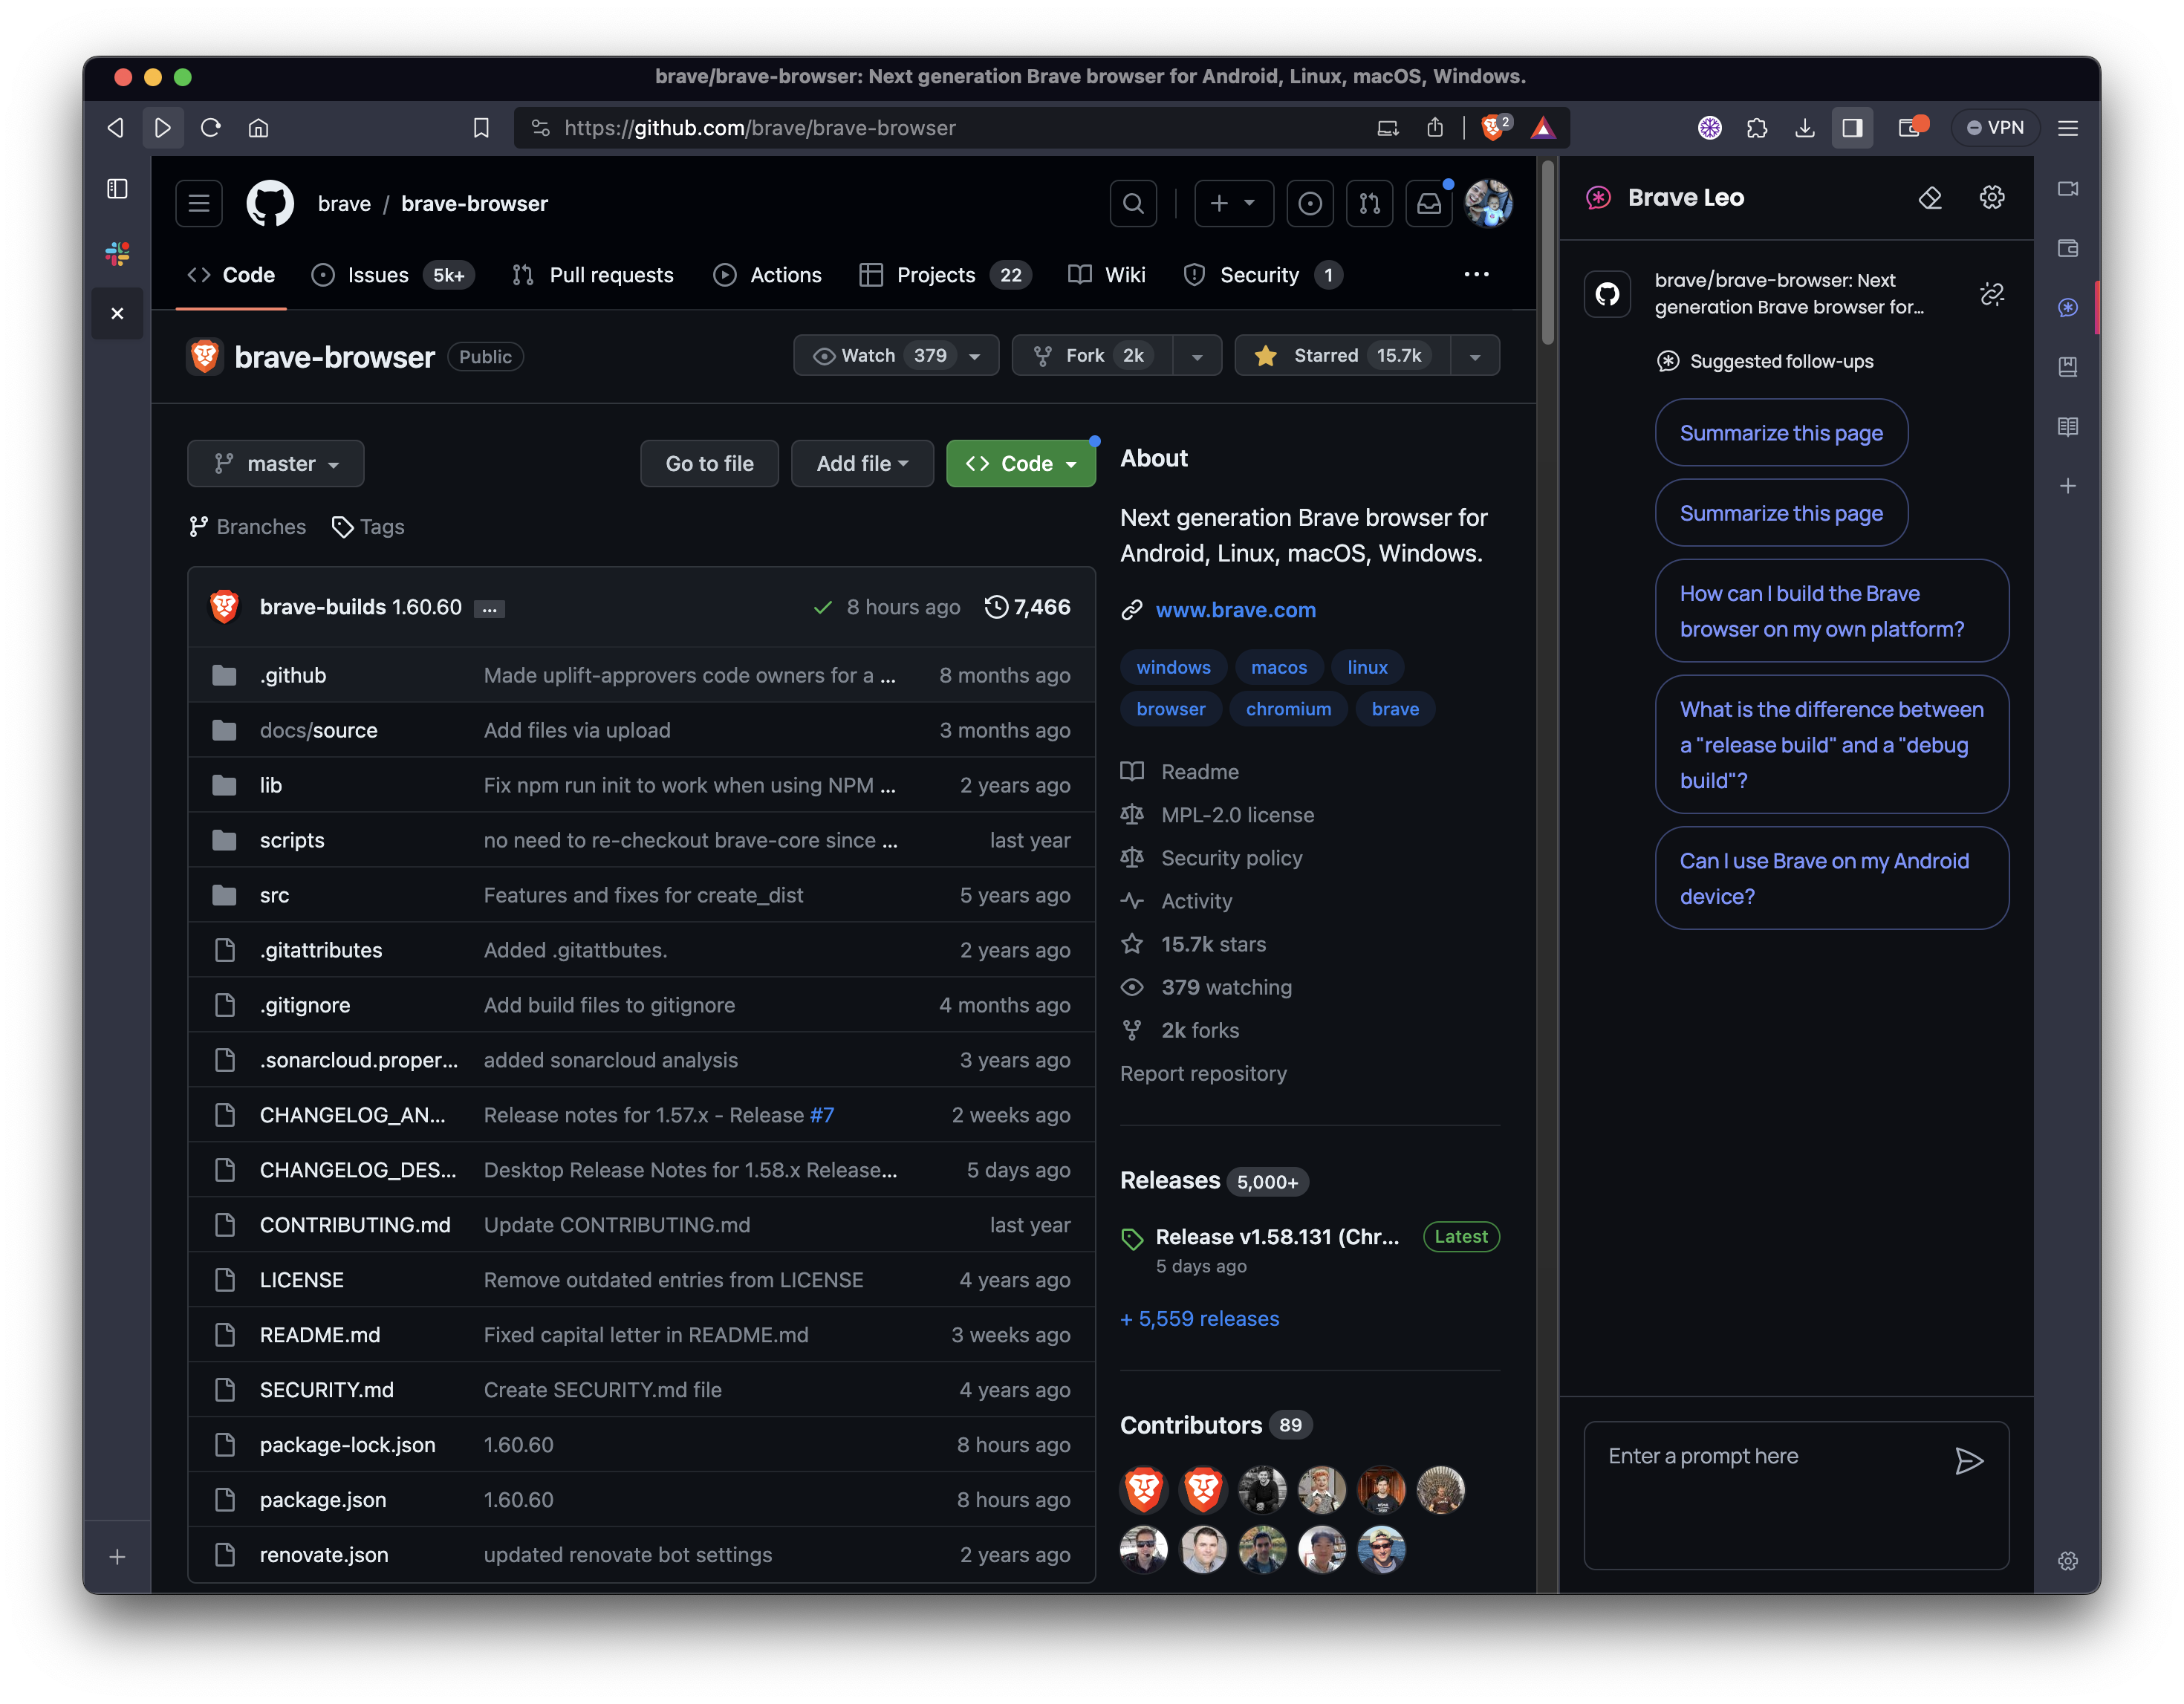The width and height of the screenshot is (2184, 1704).
Task: Open GitHub notifications inbox icon
Action: tap(1429, 204)
